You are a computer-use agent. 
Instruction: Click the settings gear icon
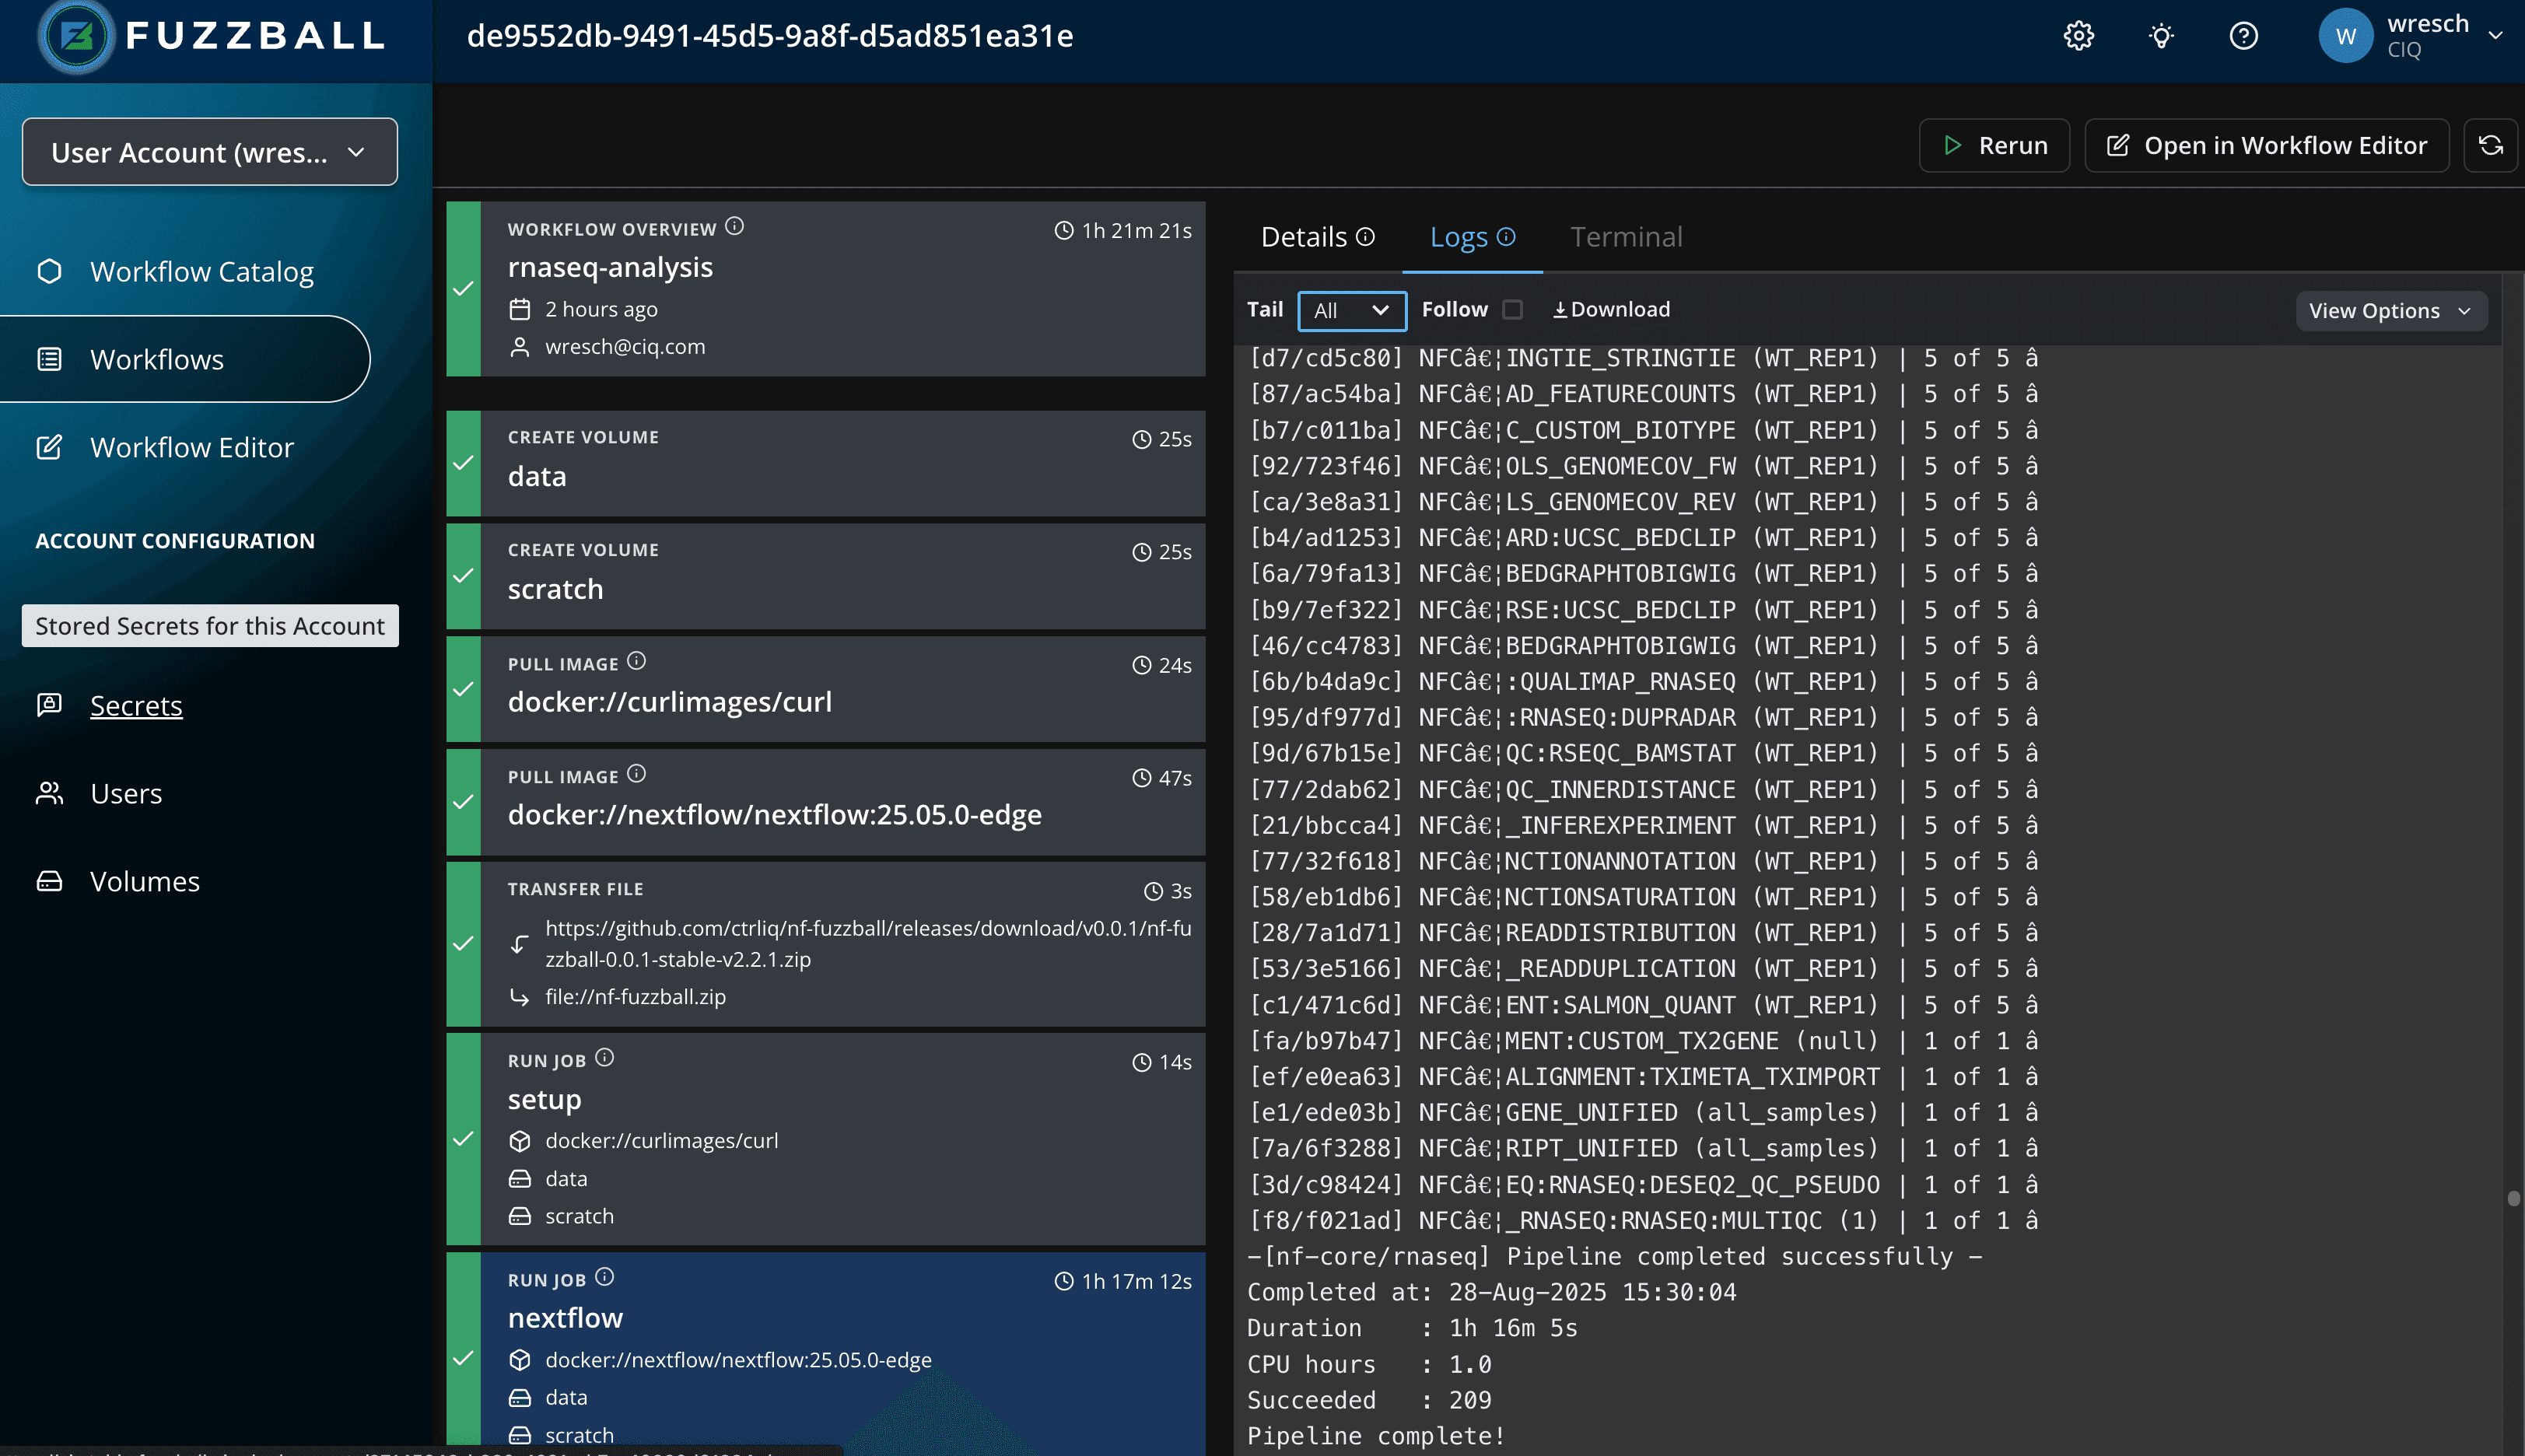[x=2078, y=36]
